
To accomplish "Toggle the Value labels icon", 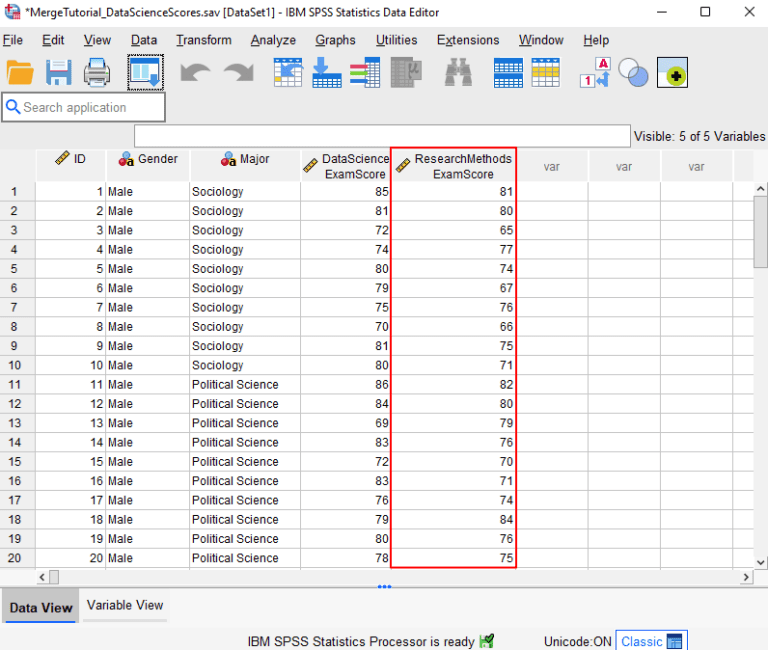I will pyautogui.click(x=595, y=73).
